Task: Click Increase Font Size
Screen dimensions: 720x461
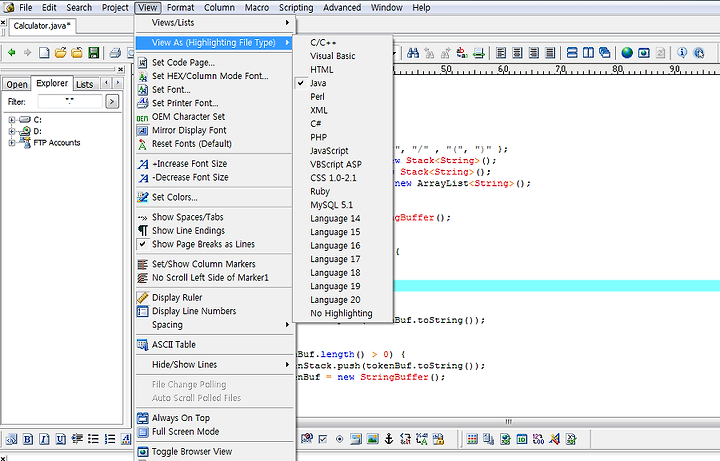Action: pos(214,163)
